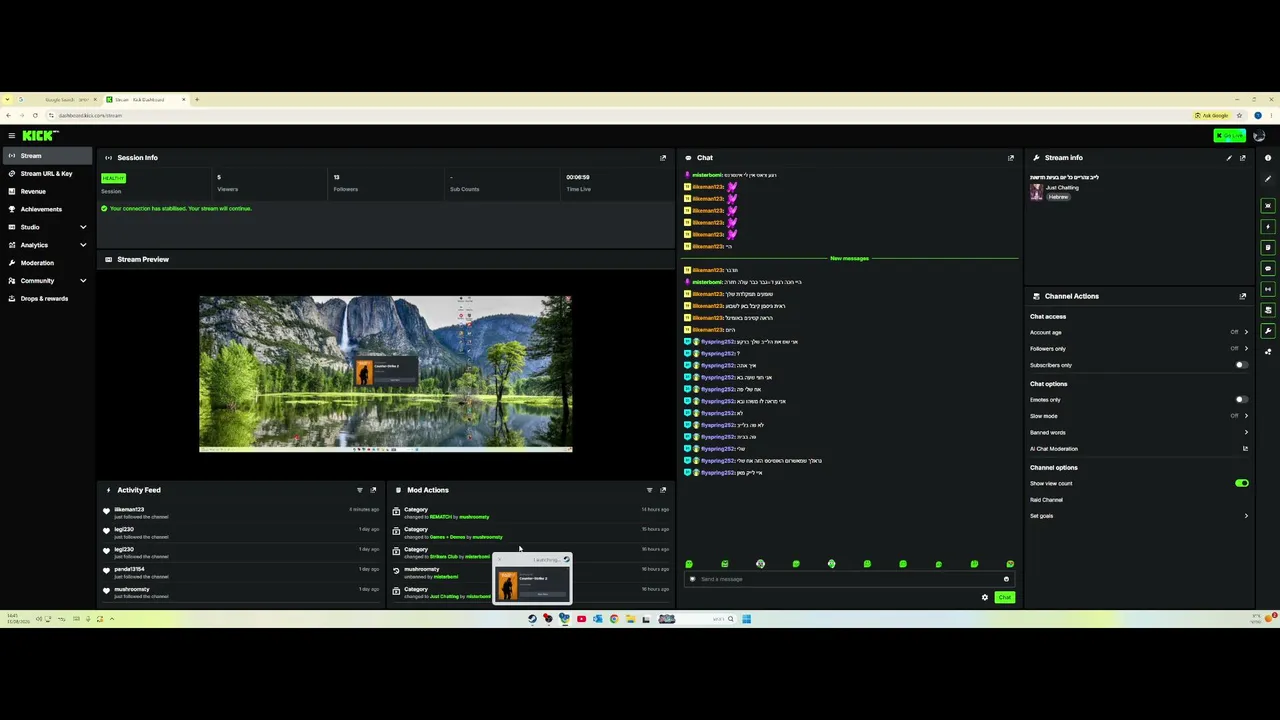
Task: Pop out the Stream info panel
Action: (x=1243, y=158)
